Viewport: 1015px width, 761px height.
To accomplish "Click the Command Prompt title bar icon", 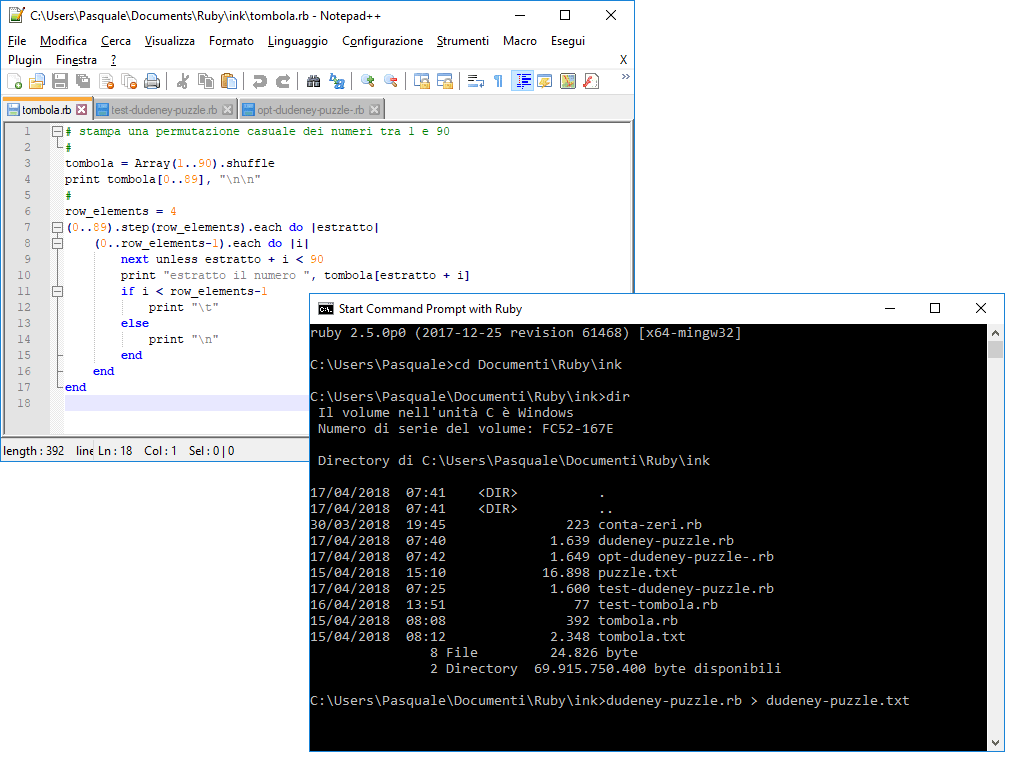I will (326, 309).
